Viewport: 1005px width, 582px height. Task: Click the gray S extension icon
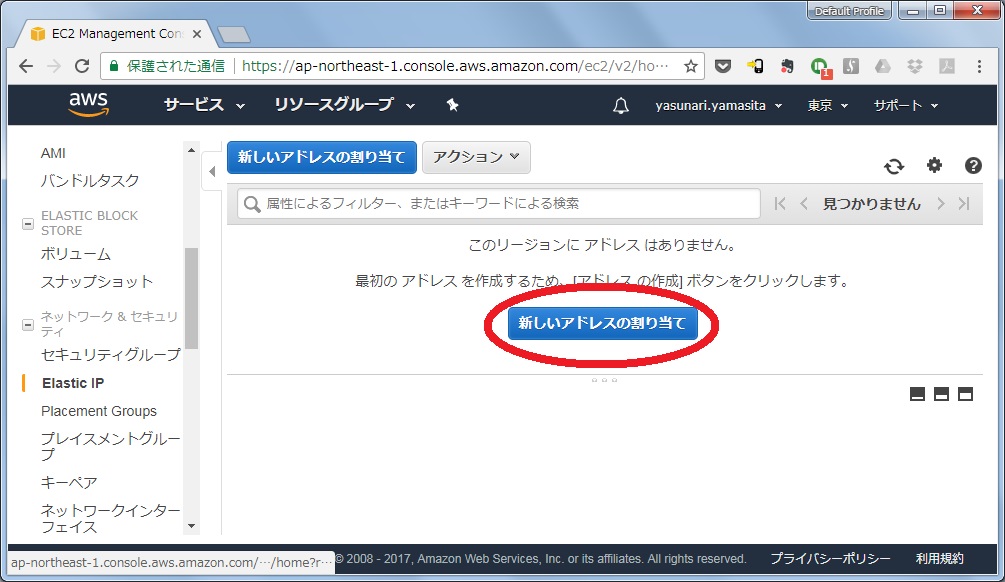tap(851, 66)
